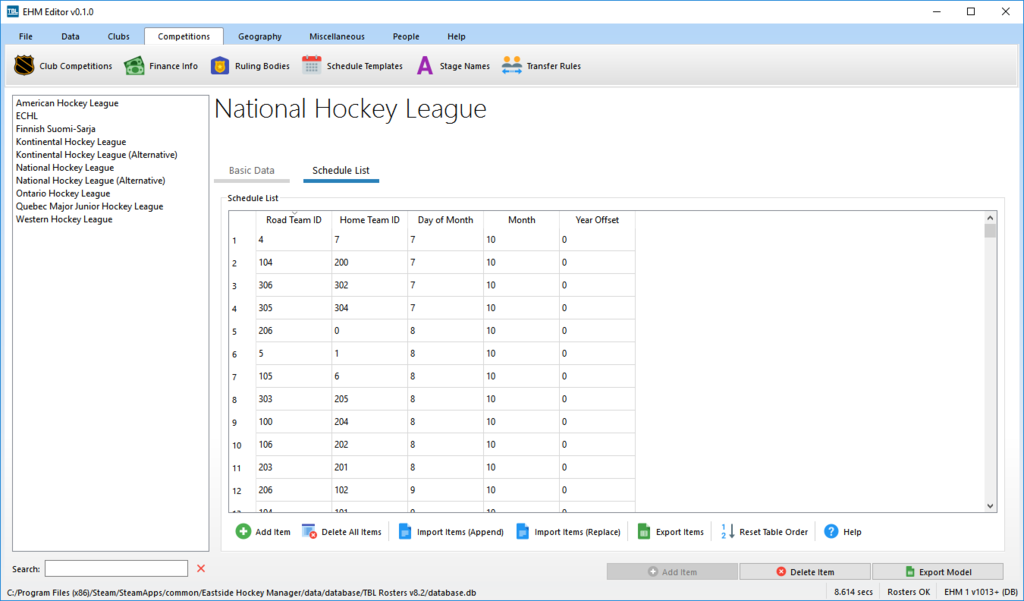This screenshot has height=601, width=1024.
Task: Open the Help menu in the menu bar
Action: 456,37
